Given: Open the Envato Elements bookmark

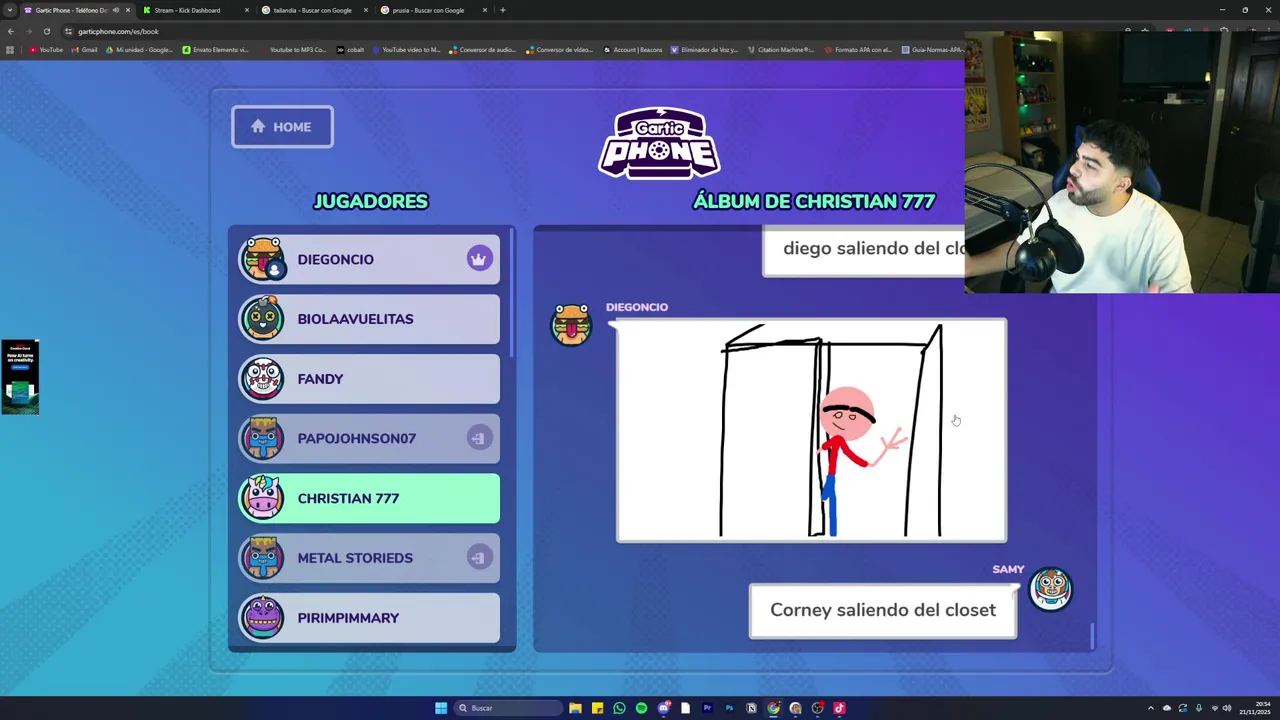Looking at the screenshot, I should [x=215, y=49].
